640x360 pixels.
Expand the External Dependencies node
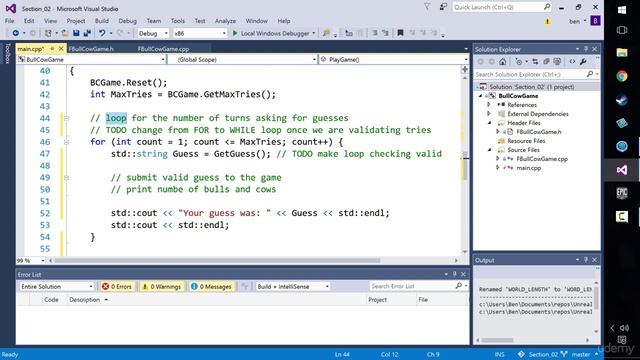[x=489, y=113]
